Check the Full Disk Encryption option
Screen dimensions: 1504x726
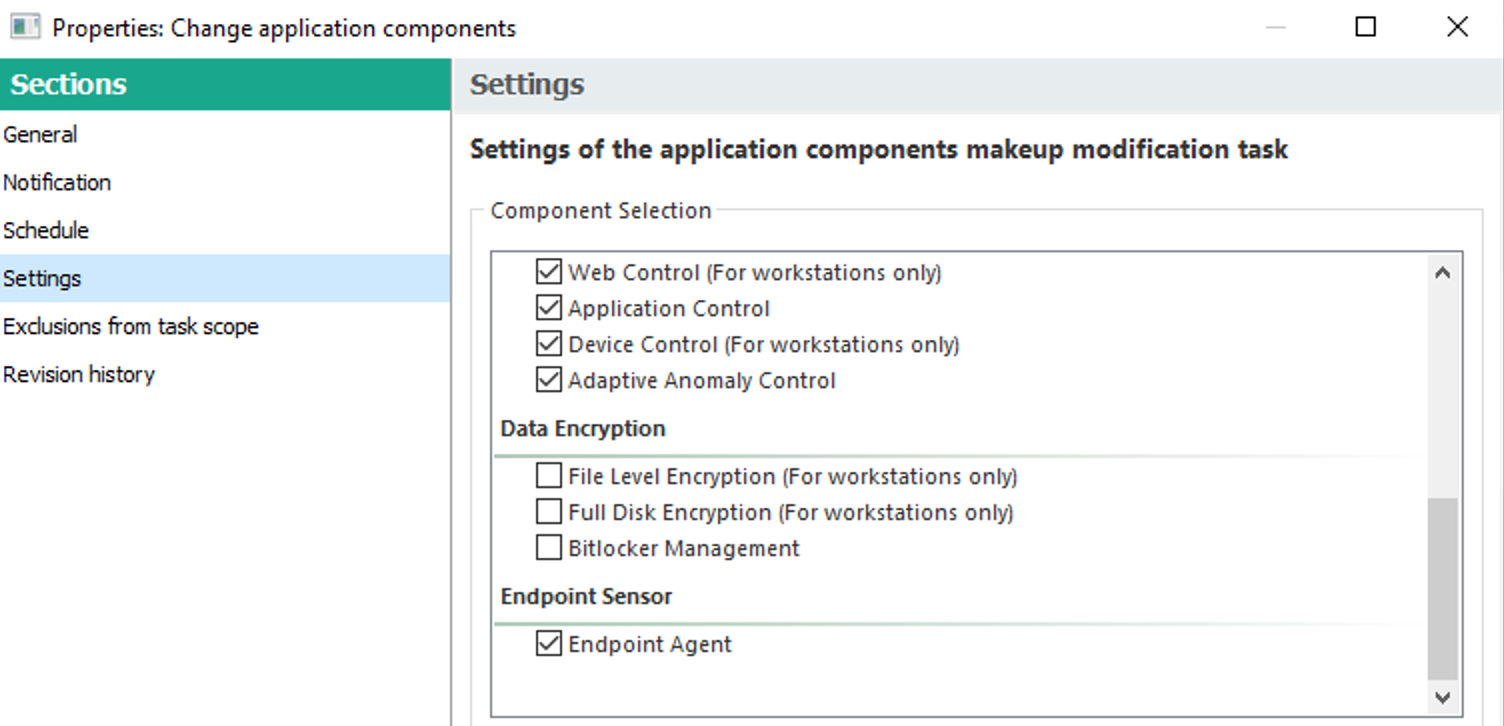click(x=549, y=512)
